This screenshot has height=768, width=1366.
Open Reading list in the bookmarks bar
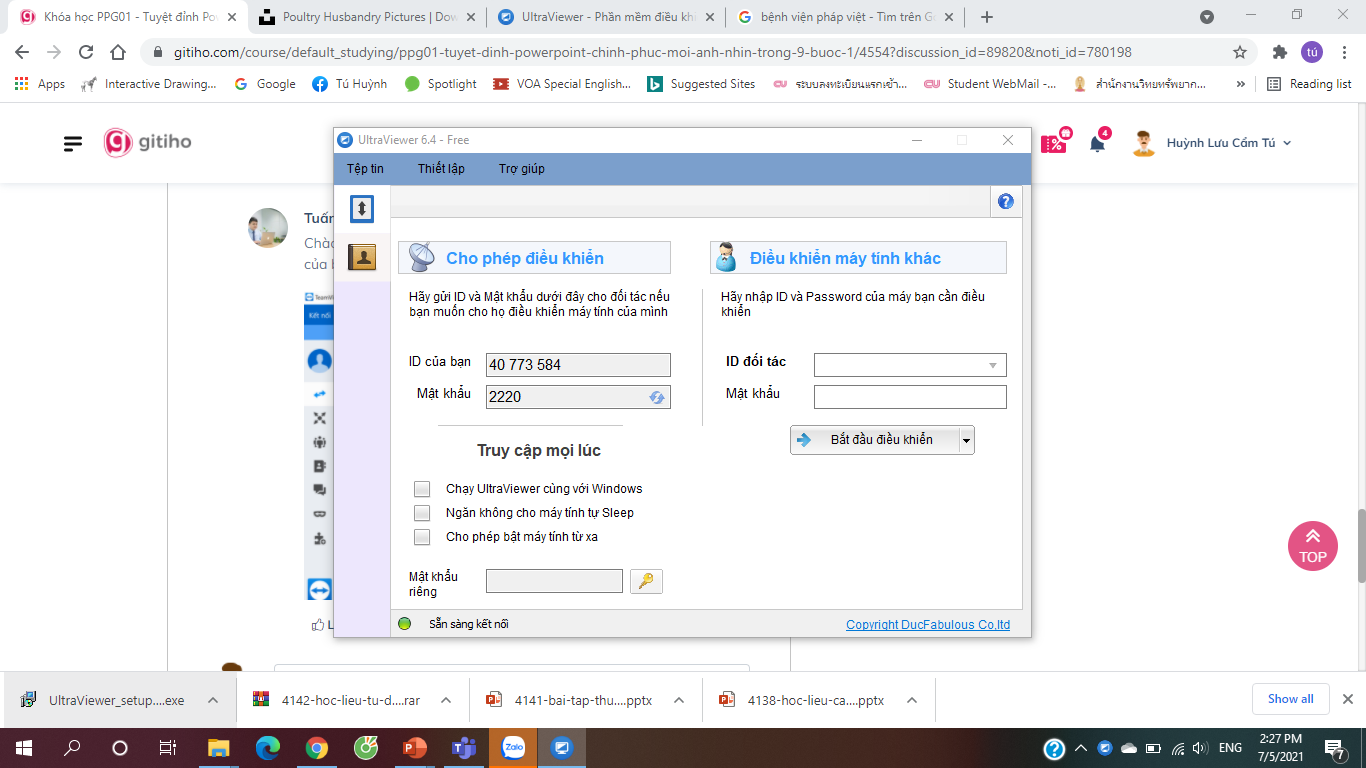(x=1309, y=84)
